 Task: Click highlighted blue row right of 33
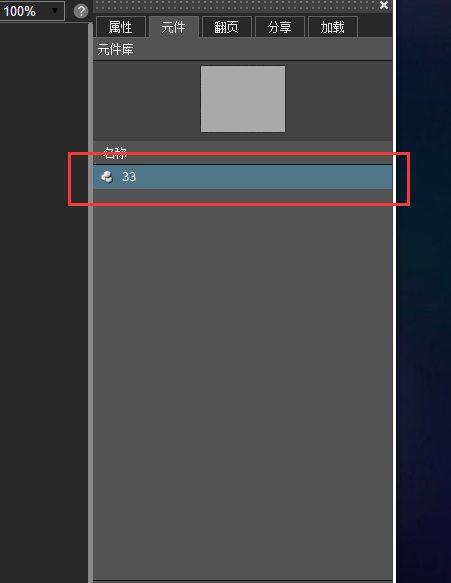(x=264, y=177)
